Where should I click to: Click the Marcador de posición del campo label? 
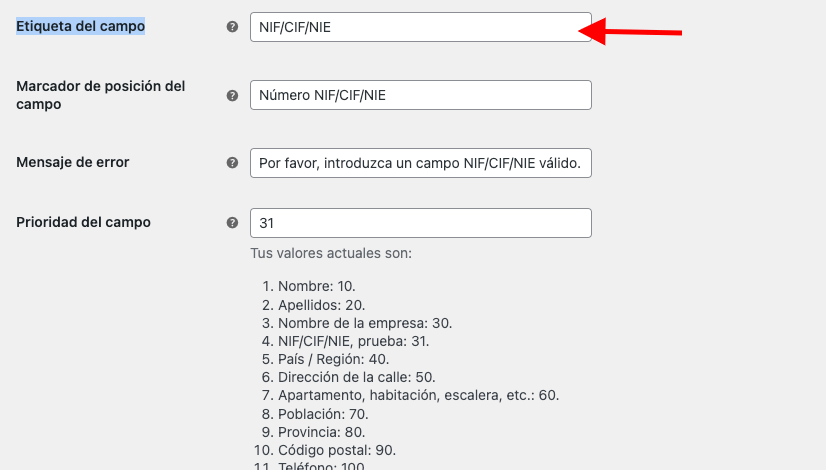point(101,95)
